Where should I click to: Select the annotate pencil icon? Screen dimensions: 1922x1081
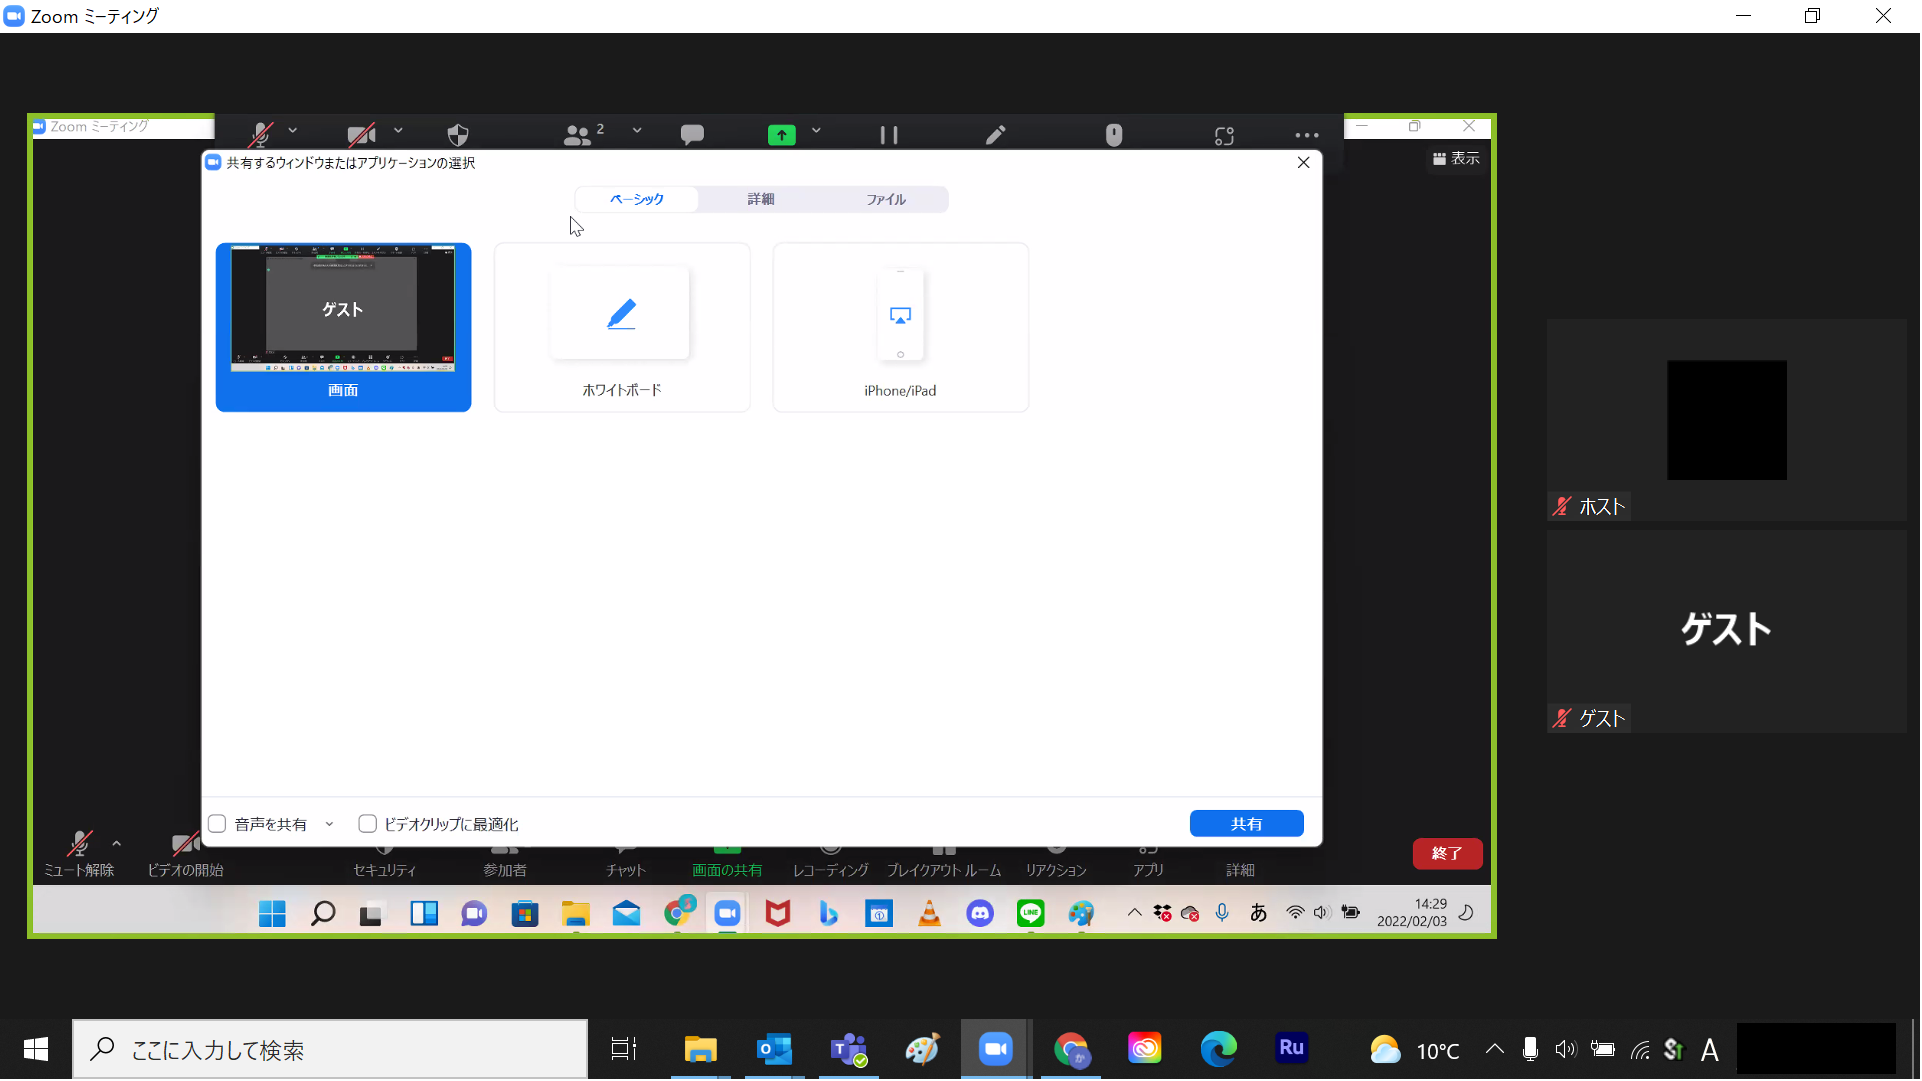(x=995, y=134)
